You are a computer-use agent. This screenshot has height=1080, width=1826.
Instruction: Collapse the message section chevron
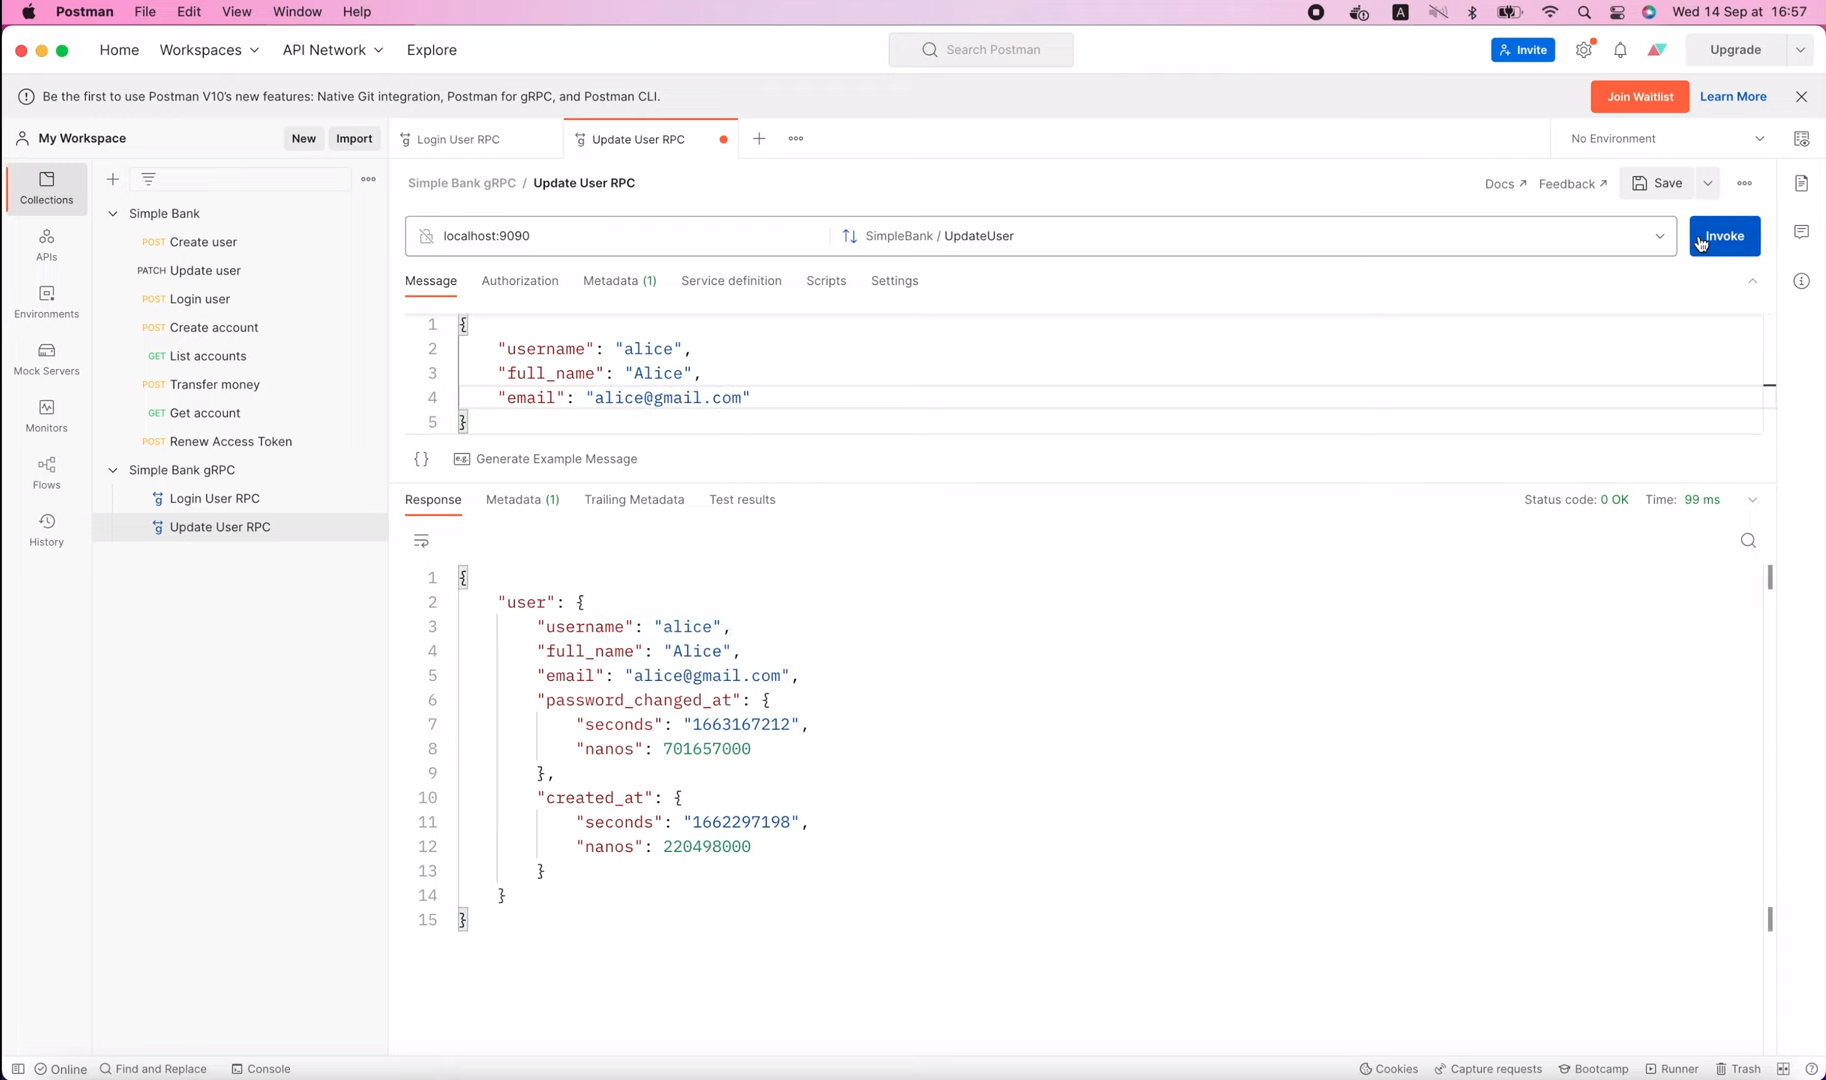coord(1752,281)
